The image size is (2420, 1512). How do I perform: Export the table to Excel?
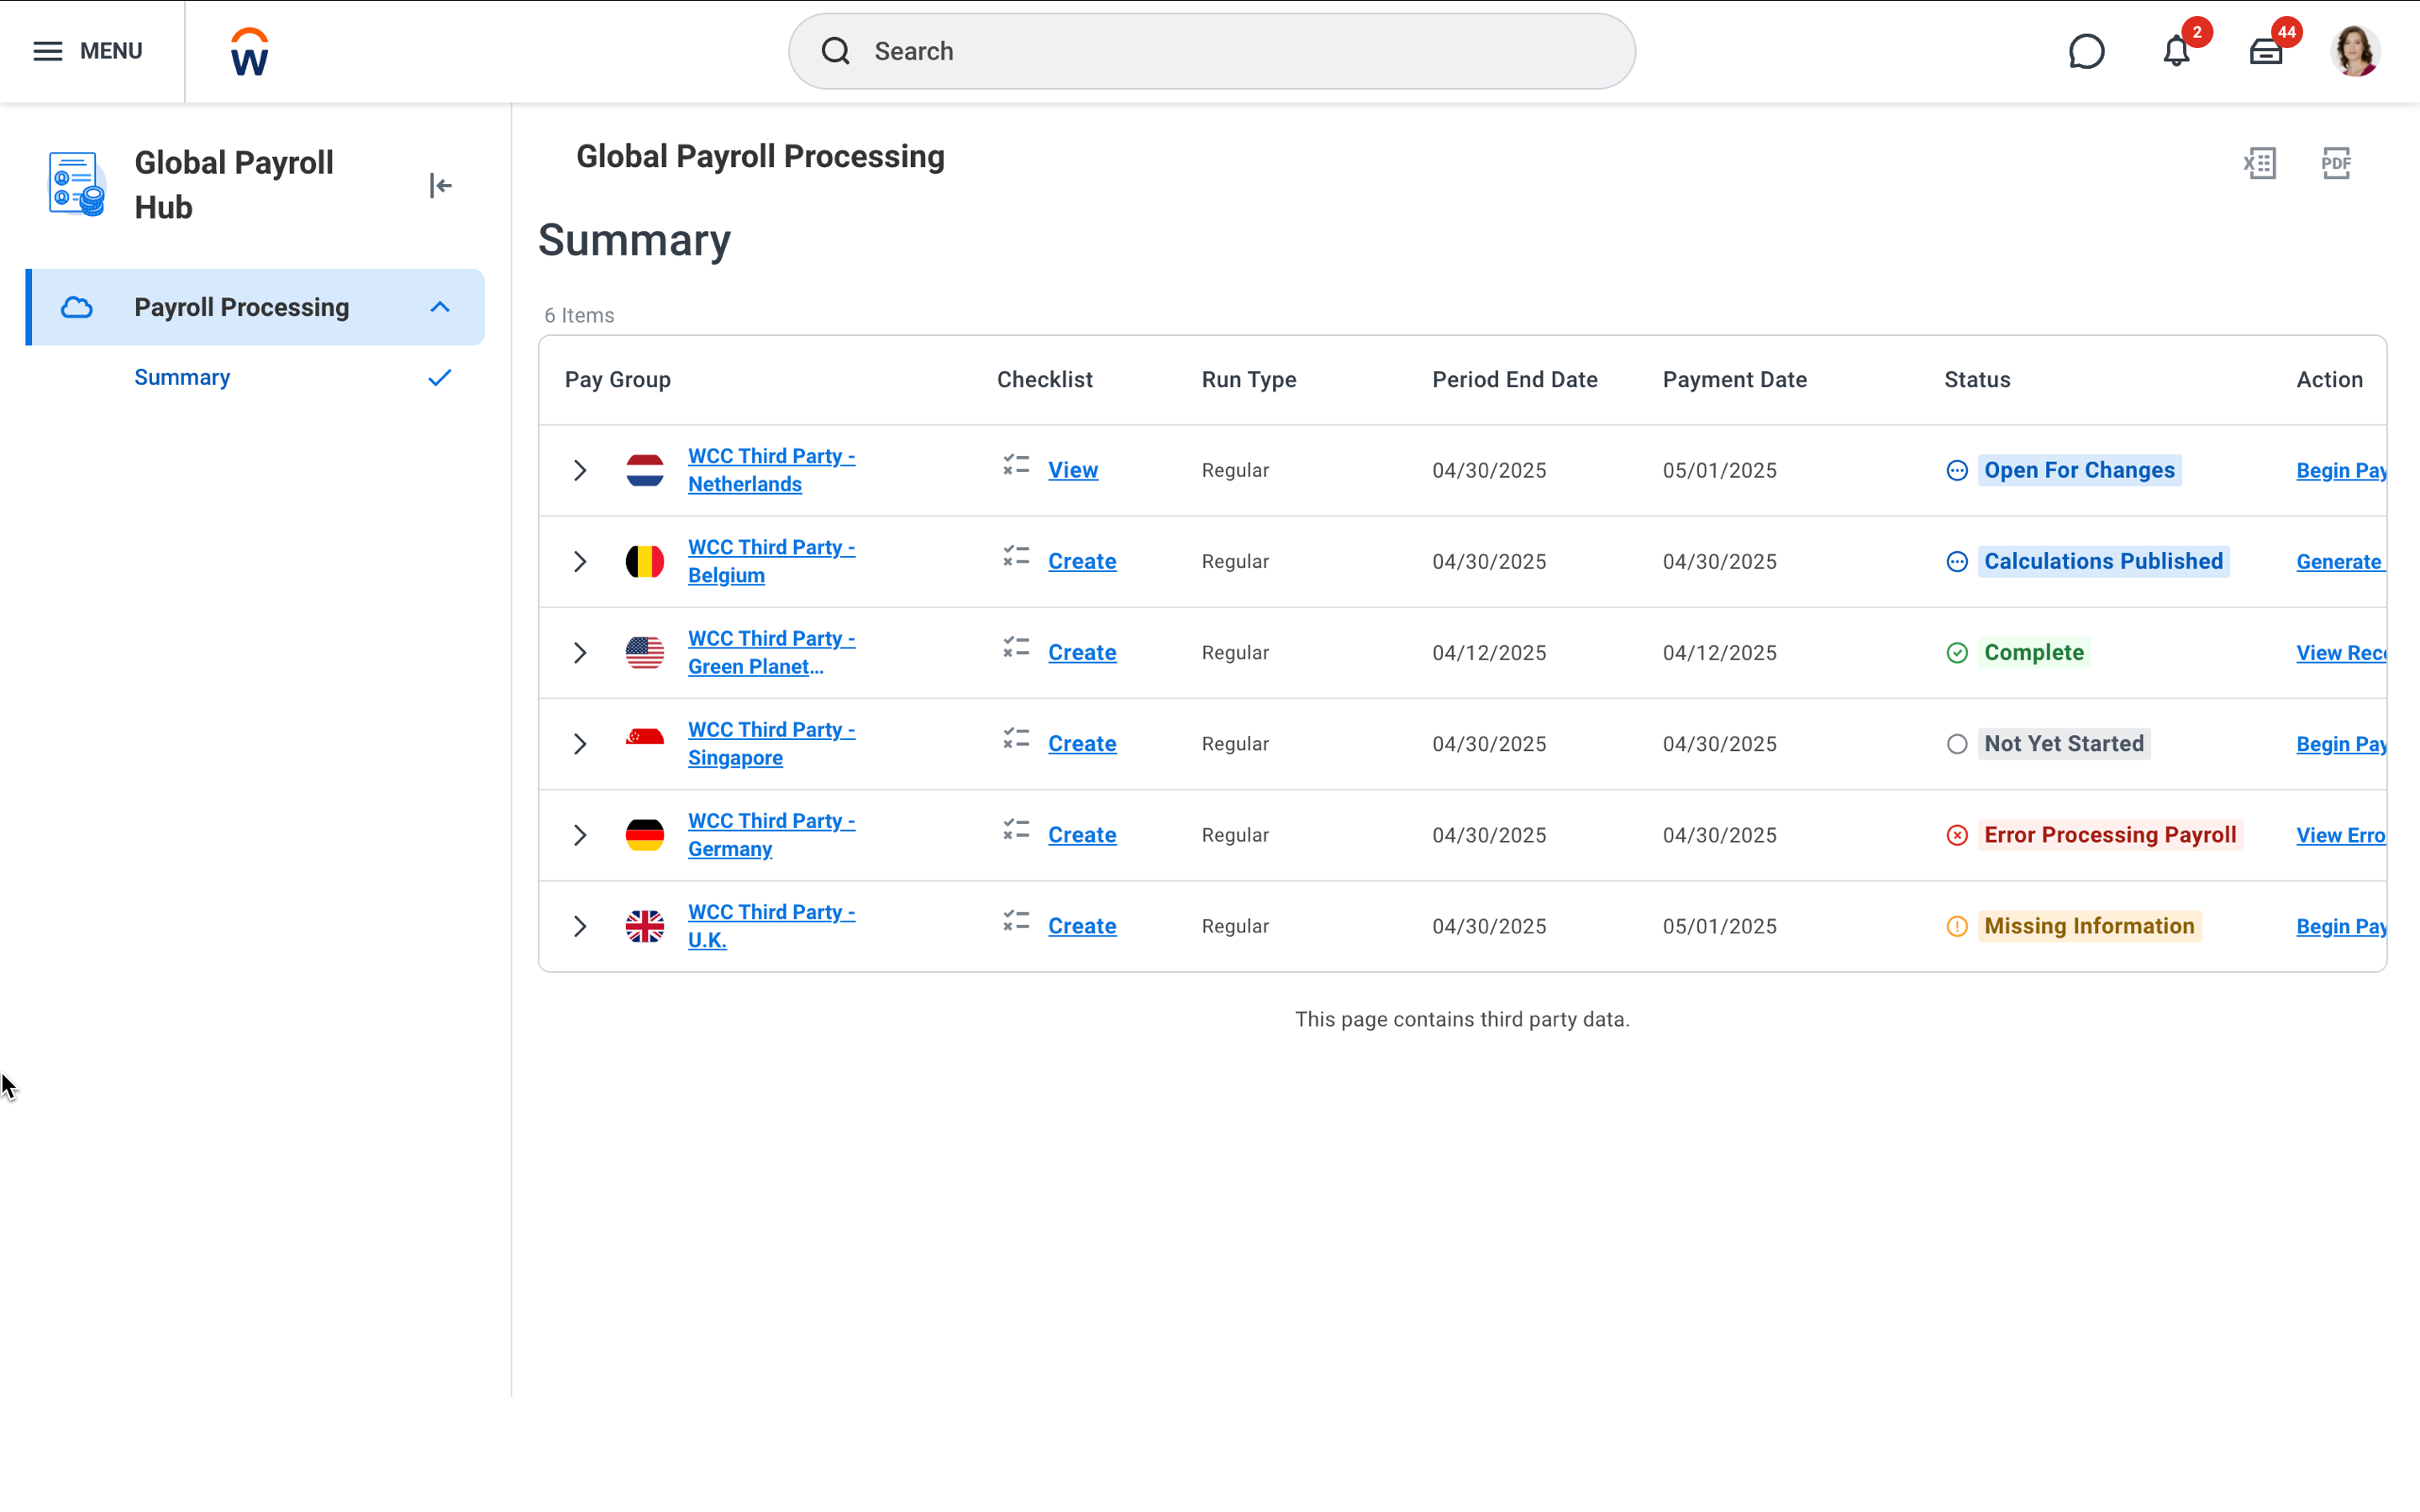coord(2261,162)
